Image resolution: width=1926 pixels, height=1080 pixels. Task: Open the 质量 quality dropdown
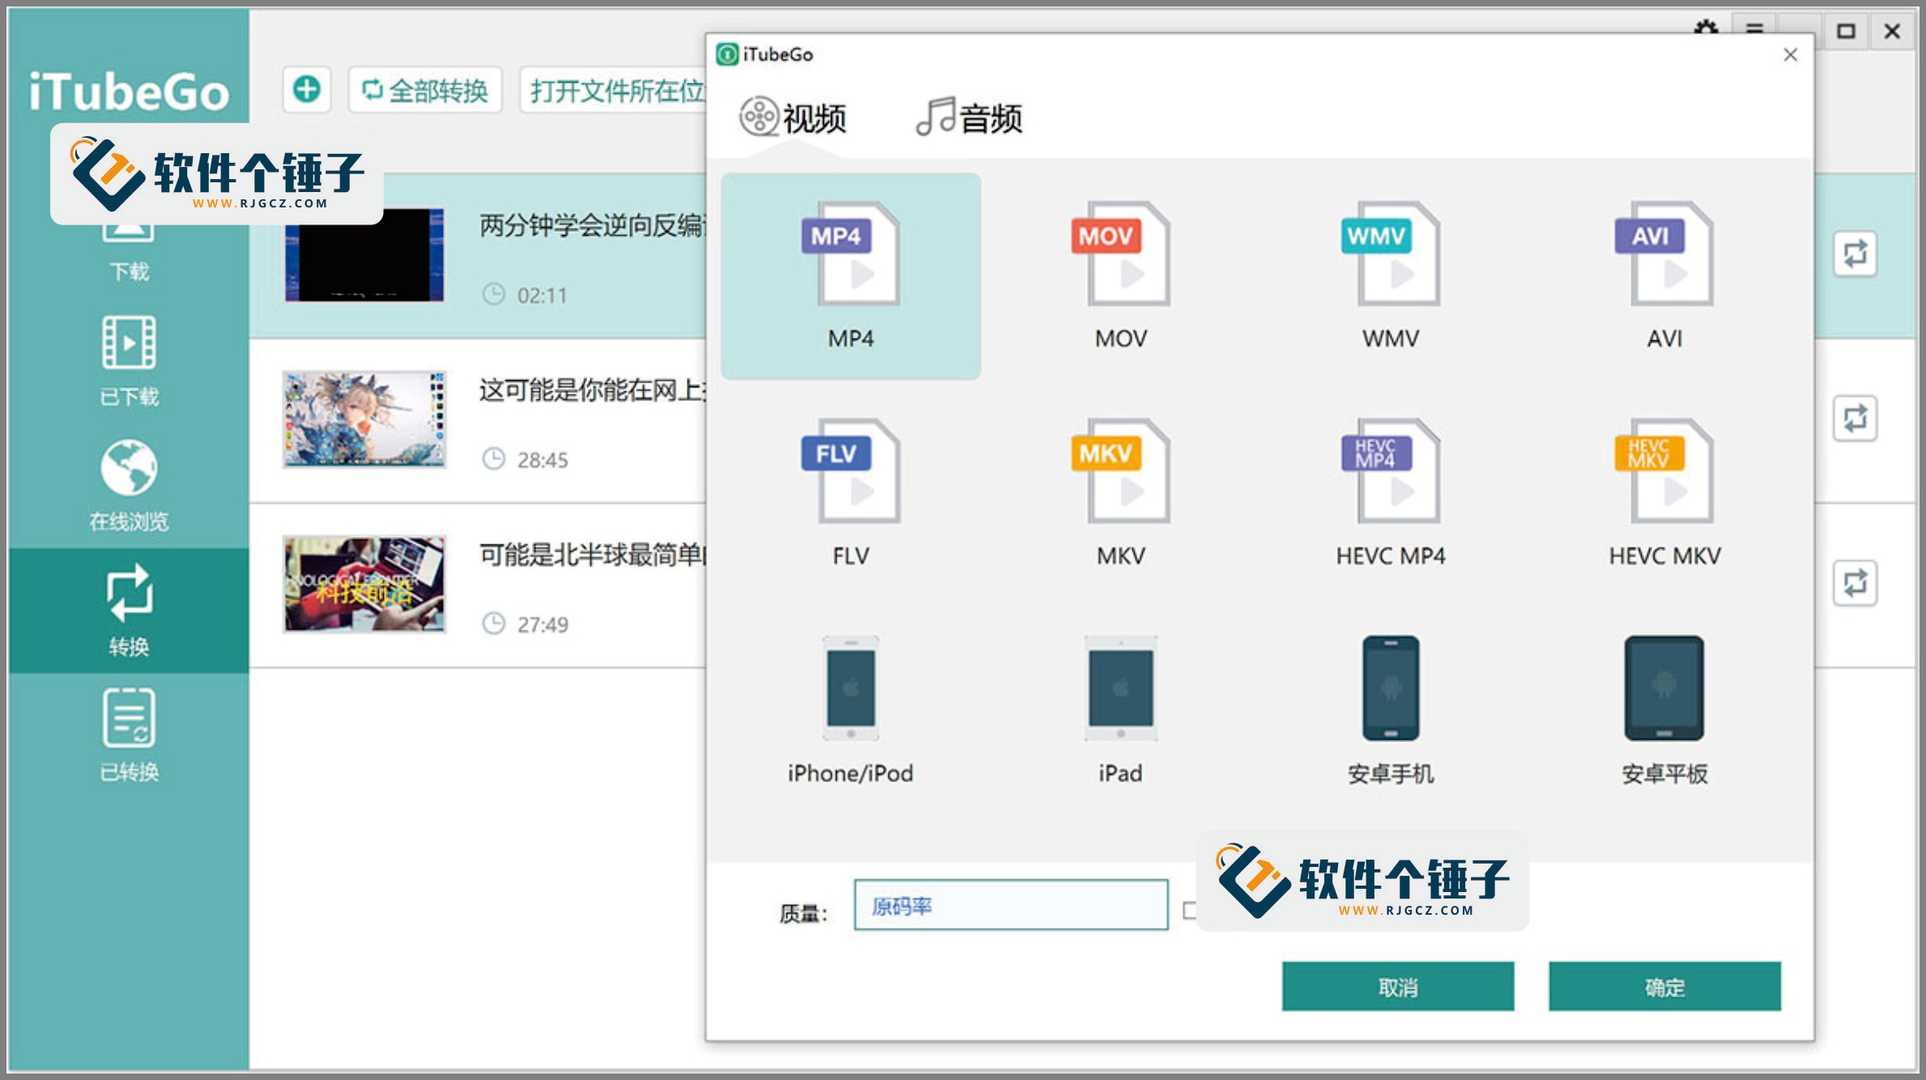click(1011, 905)
